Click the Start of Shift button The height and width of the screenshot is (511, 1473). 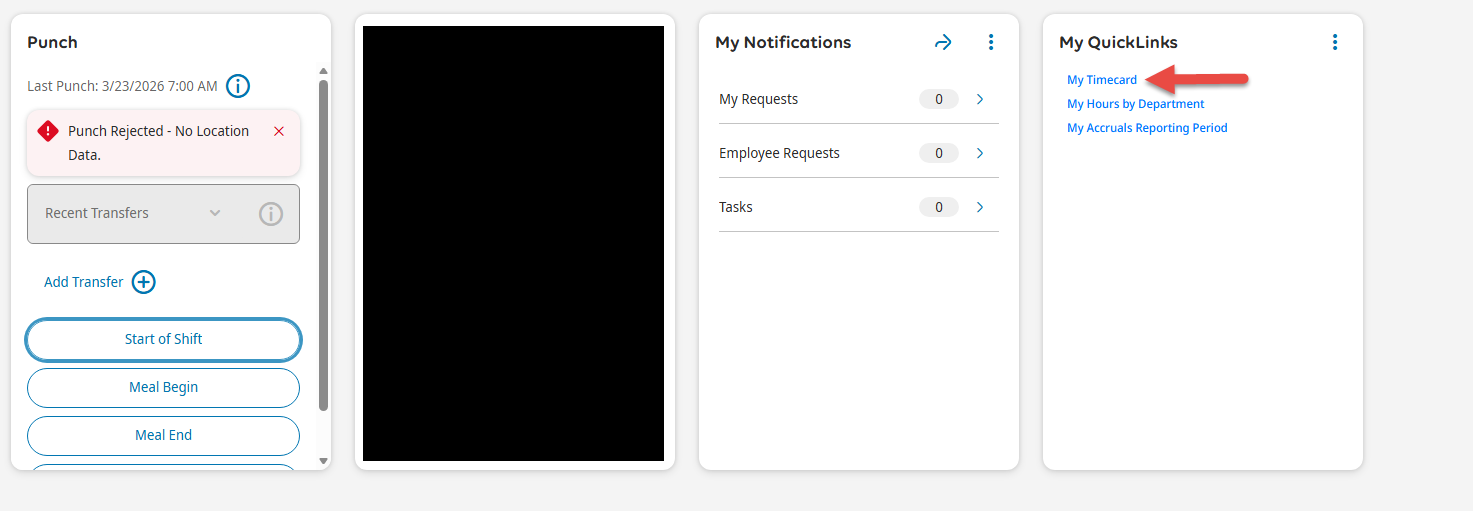click(x=163, y=339)
